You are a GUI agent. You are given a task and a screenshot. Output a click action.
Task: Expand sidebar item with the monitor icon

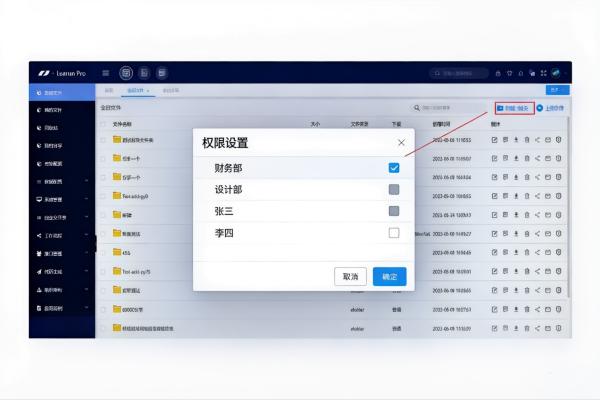pyautogui.click(x=62, y=199)
